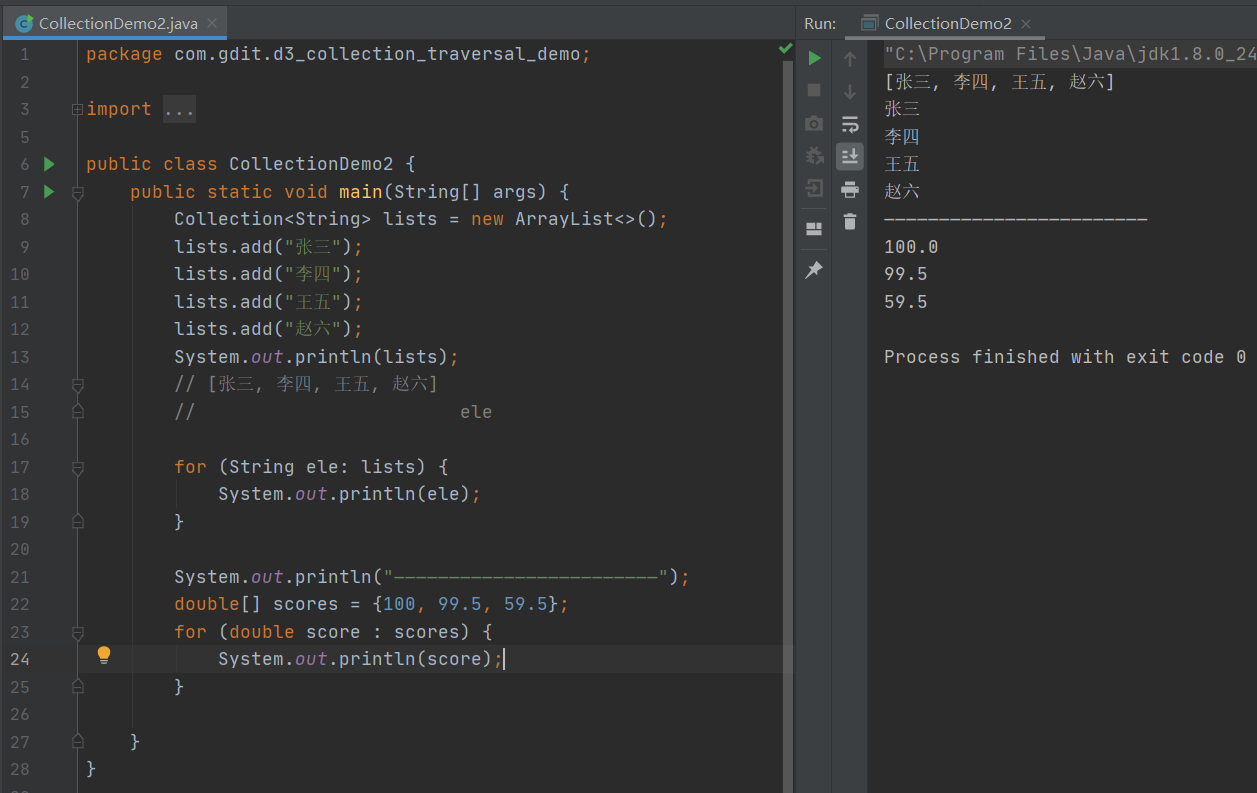Click line number 24 in the gutter
The height and width of the screenshot is (793, 1257).
click(x=20, y=659)
